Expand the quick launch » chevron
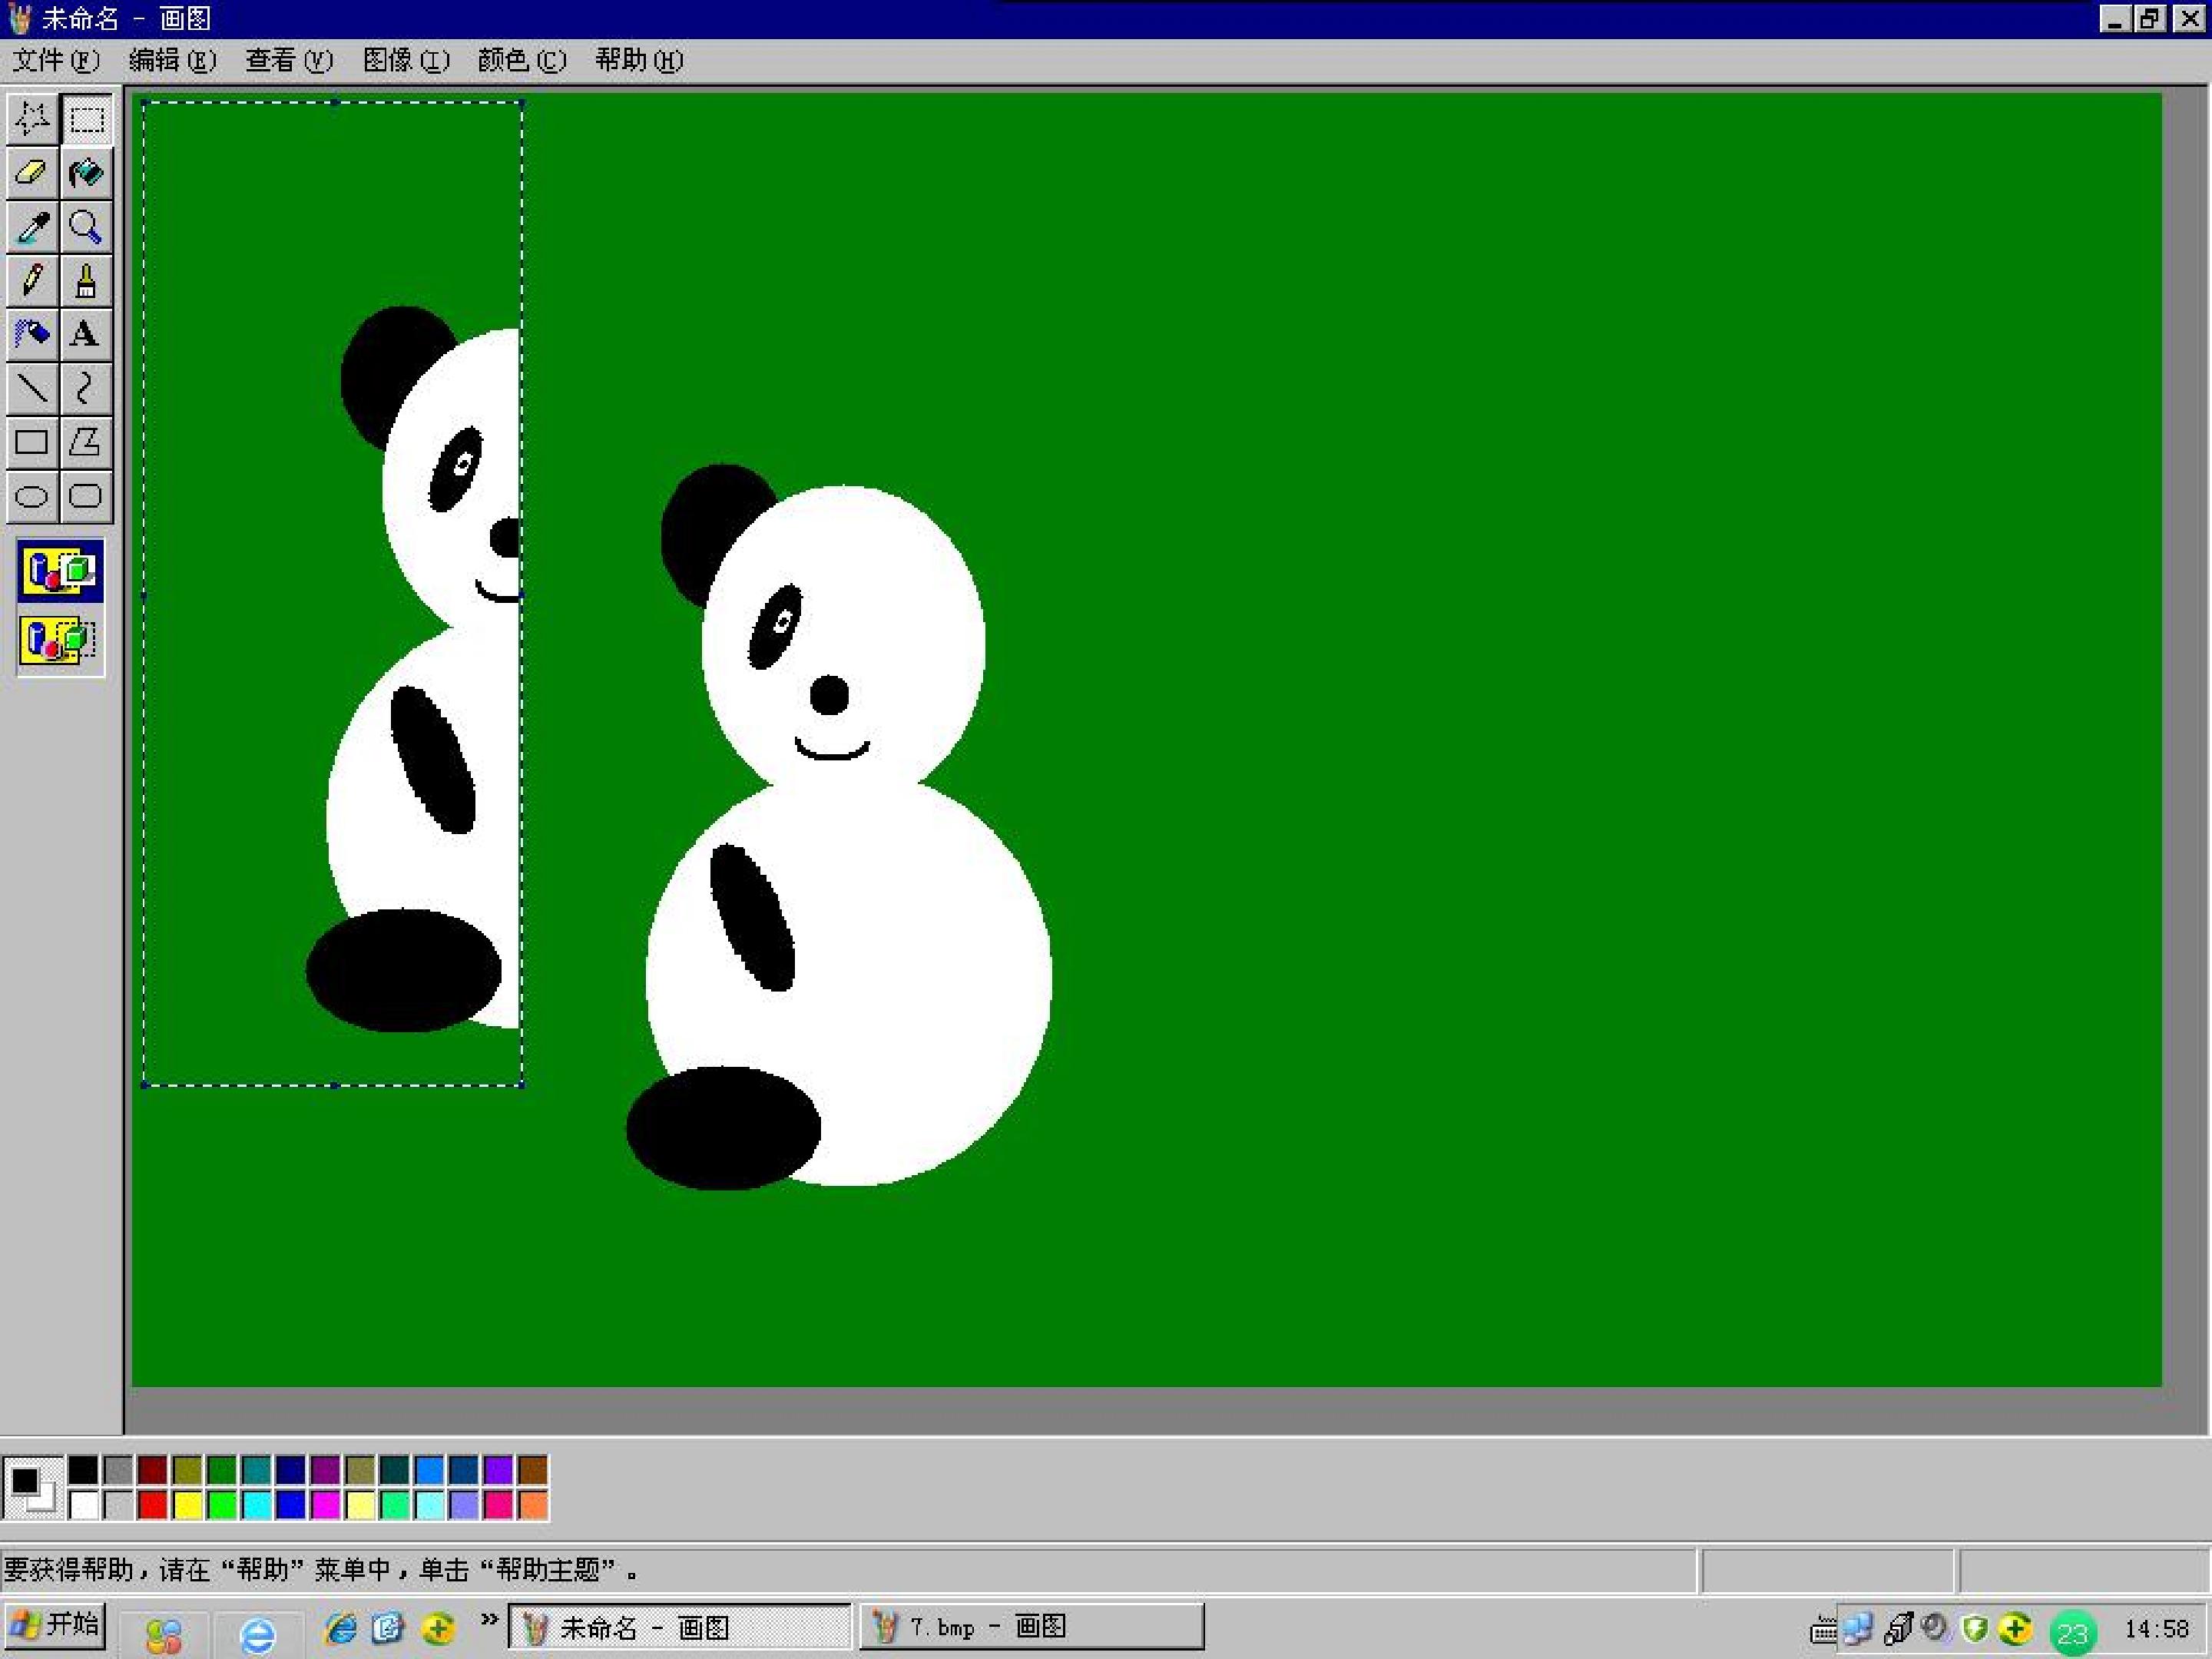This screenshot has width=2212, height=1659. (489, 1619)
